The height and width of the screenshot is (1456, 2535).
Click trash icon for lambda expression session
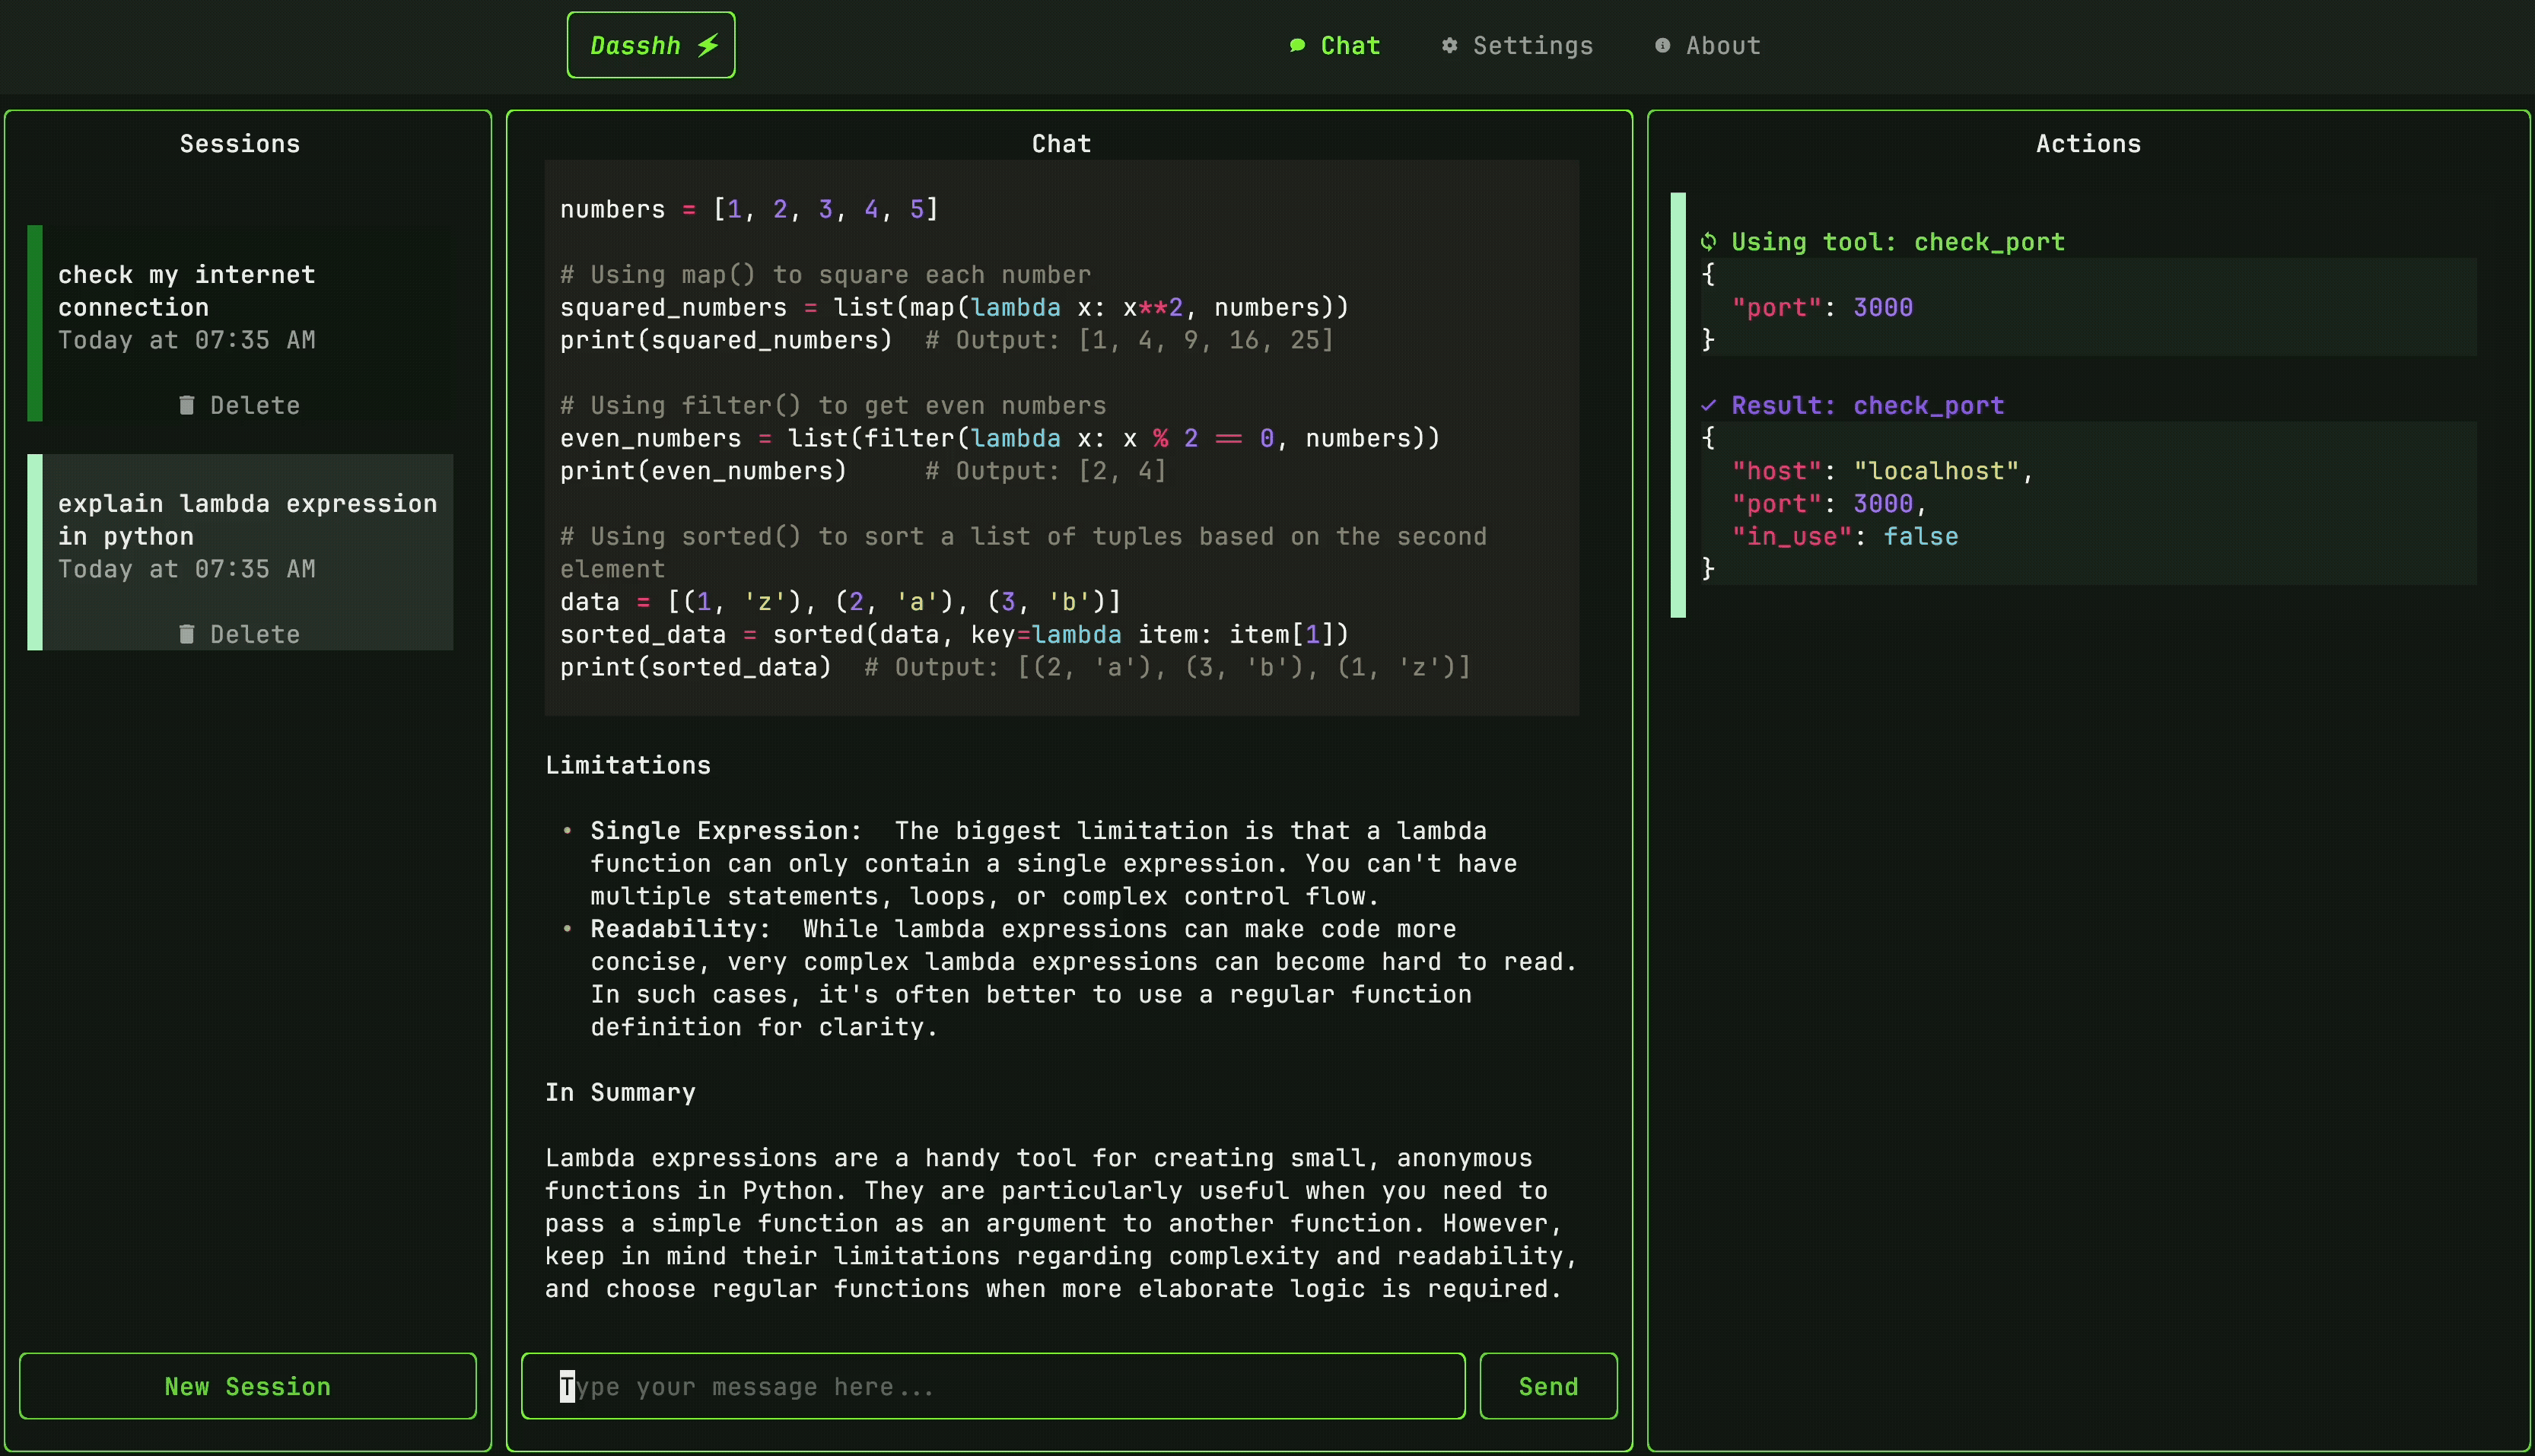(x=186, y=634)
